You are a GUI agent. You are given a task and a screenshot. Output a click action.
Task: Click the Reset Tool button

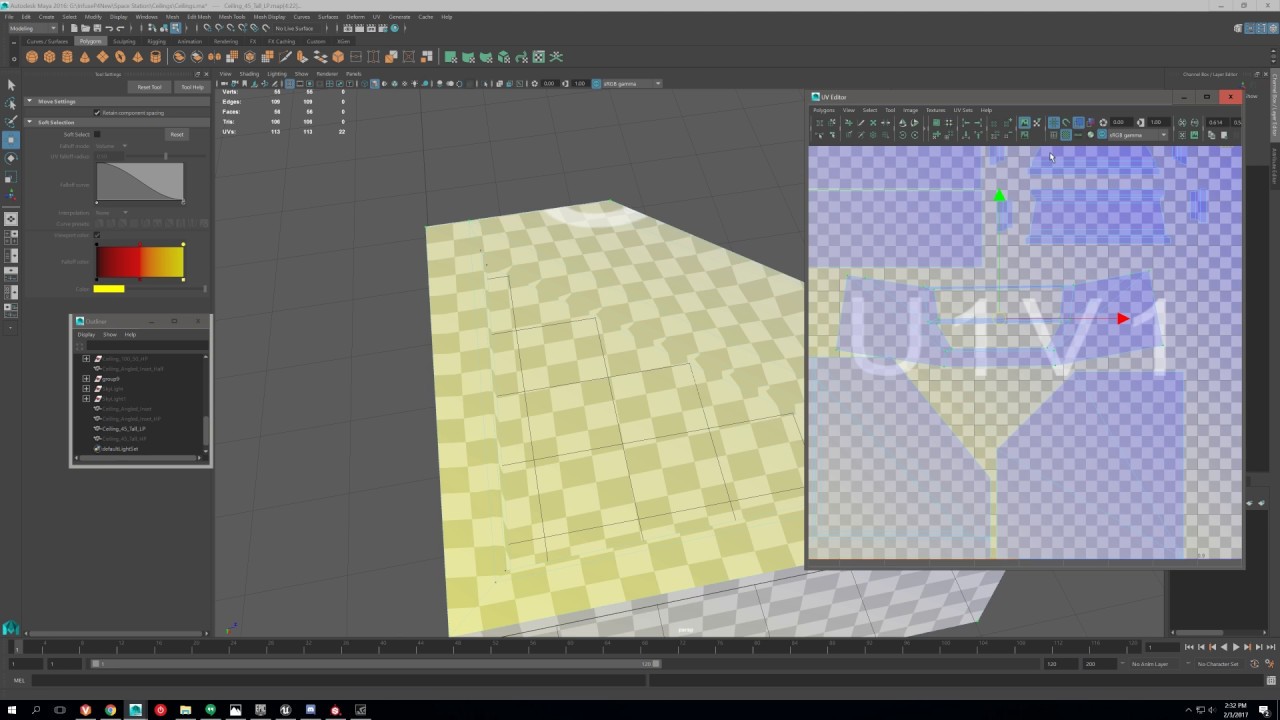tap(150, 87)
